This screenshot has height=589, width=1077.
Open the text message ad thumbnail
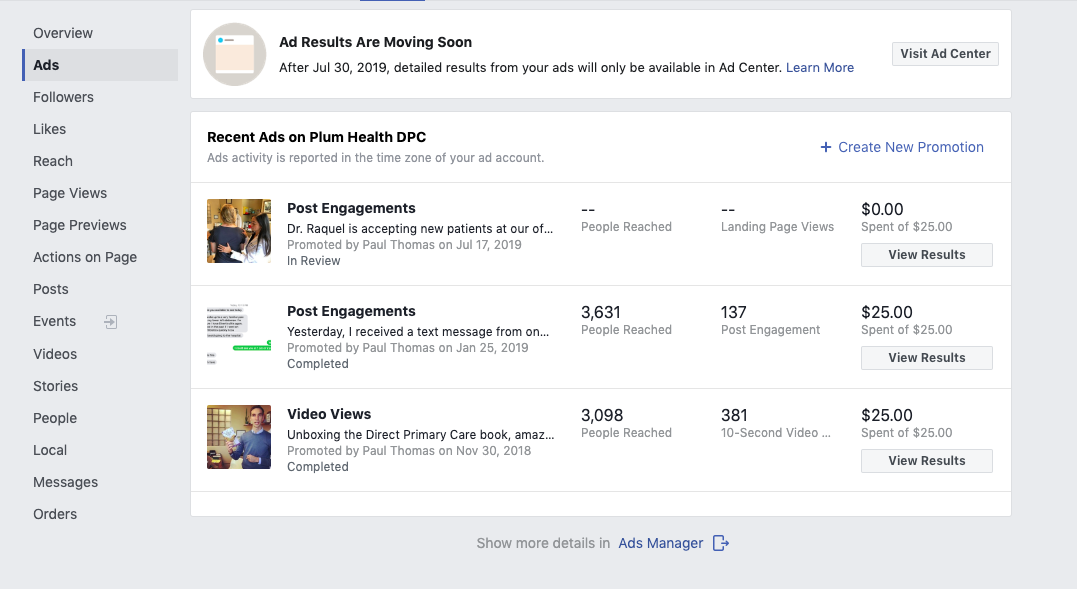(239, 334)
